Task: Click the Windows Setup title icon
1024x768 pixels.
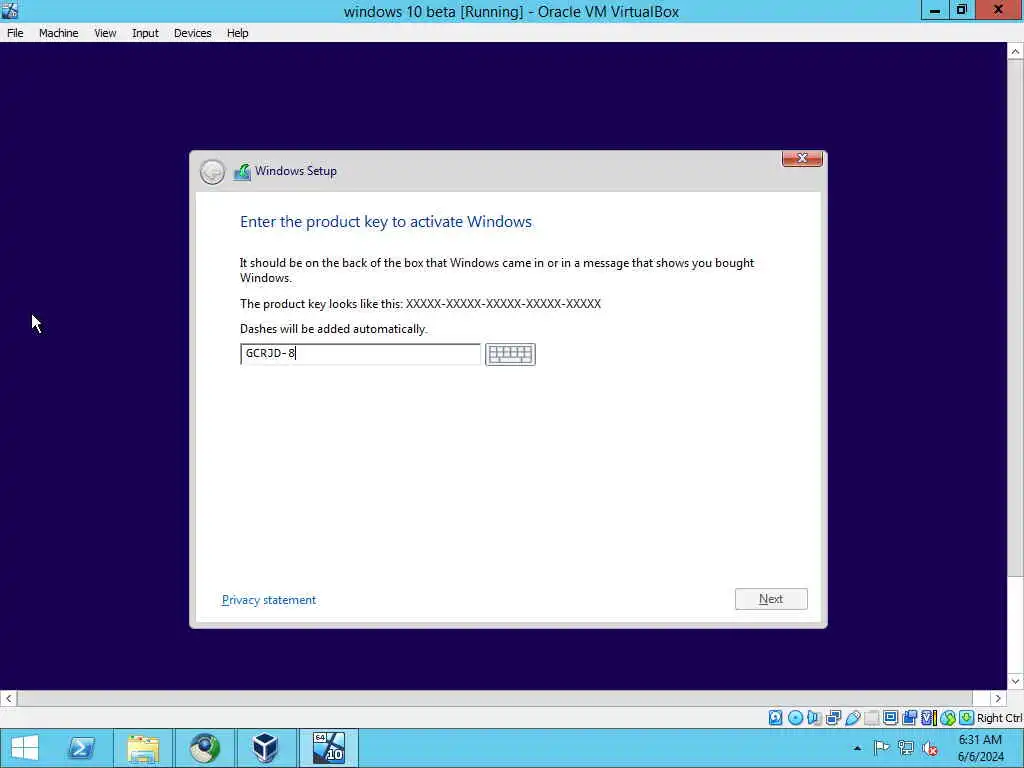Action: [x=242, y=172]
